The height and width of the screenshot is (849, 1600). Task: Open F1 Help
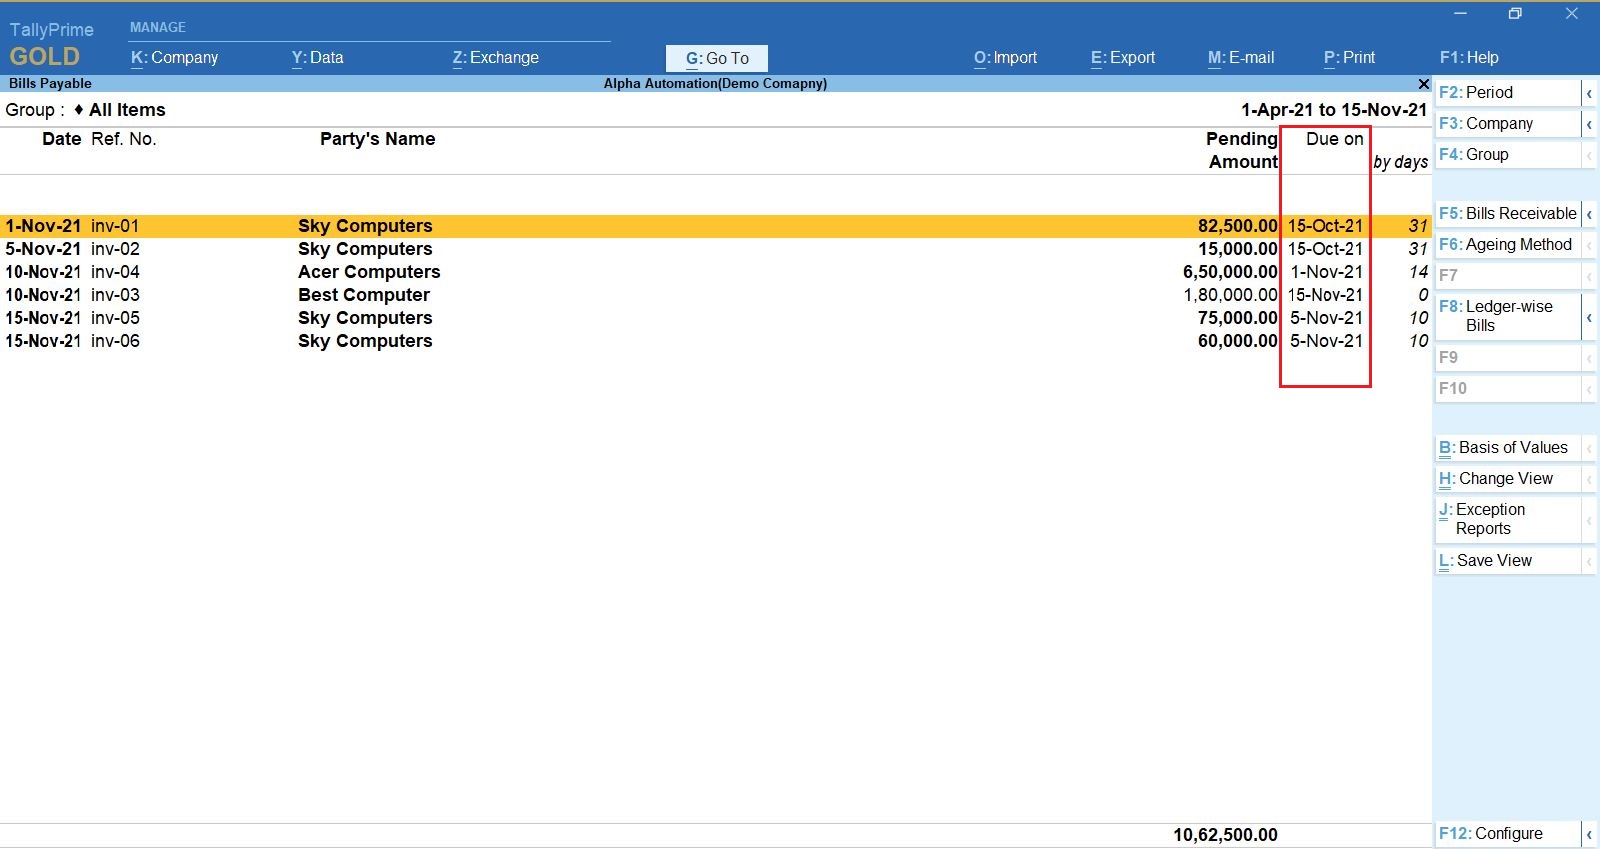coord(1468,58)
